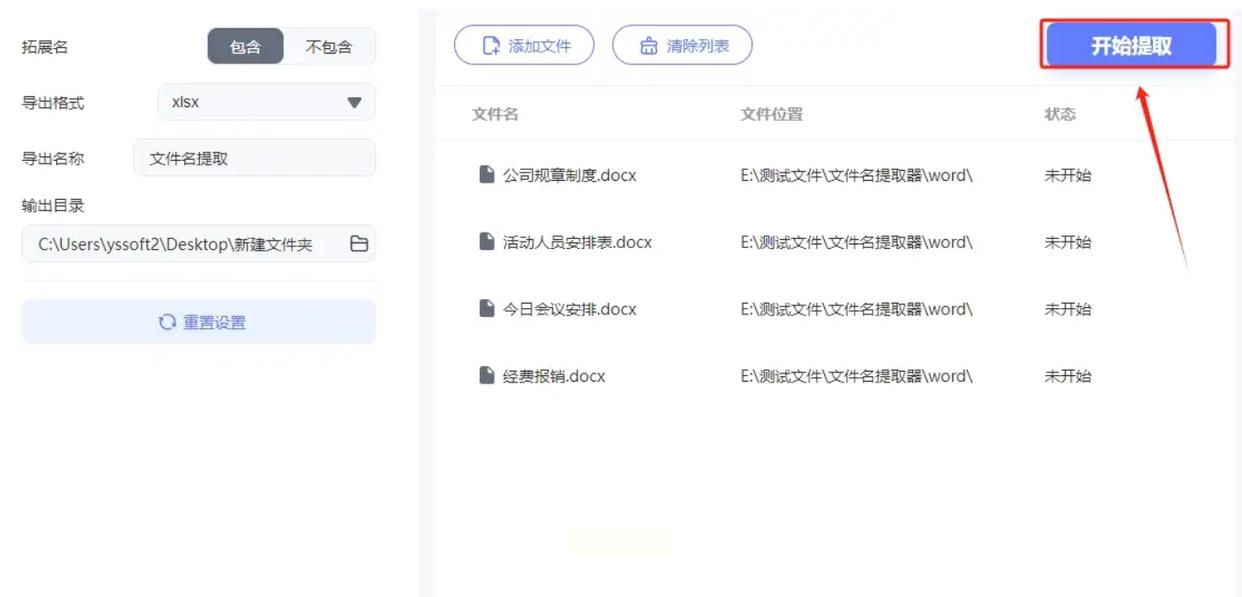The width and height of the screenshot is (1242, 597).
Task: Select file name 经费报销.docx
Action: [x=554, y=376]
